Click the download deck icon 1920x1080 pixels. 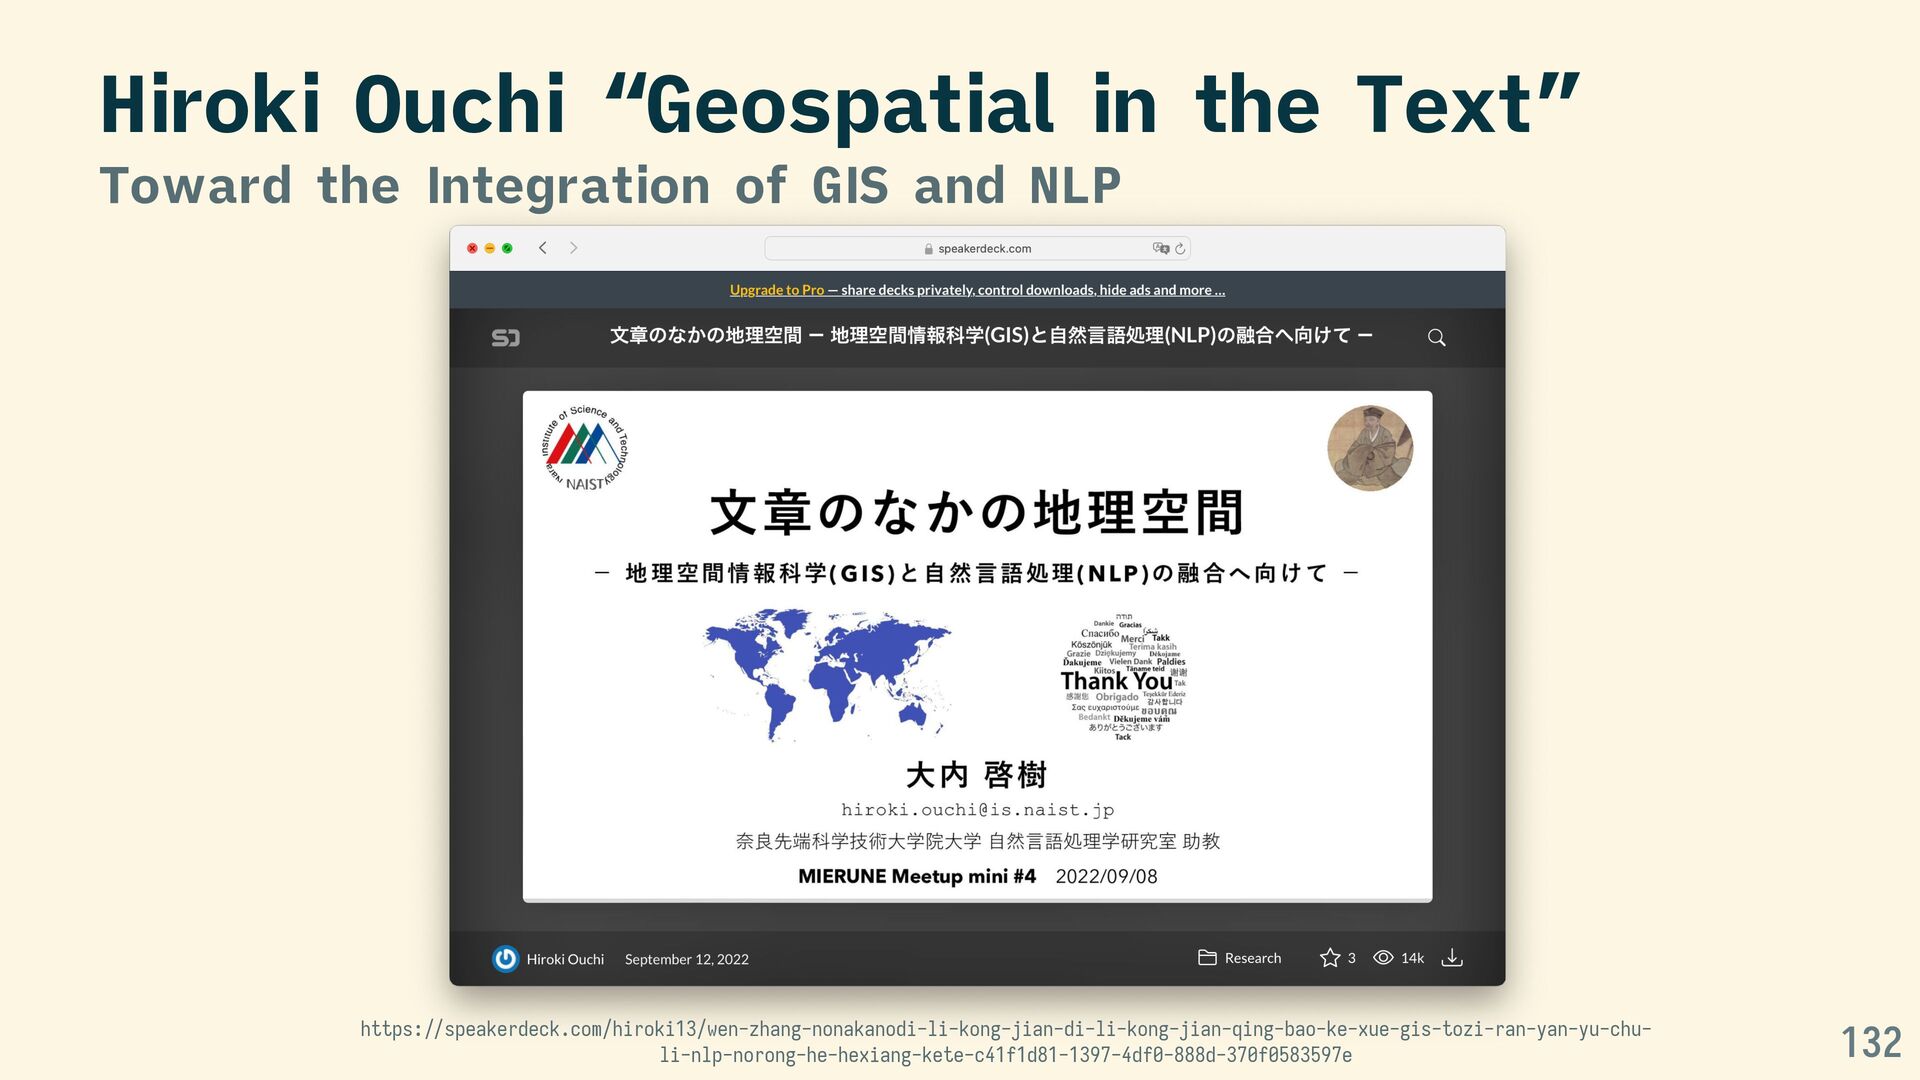1452,958
